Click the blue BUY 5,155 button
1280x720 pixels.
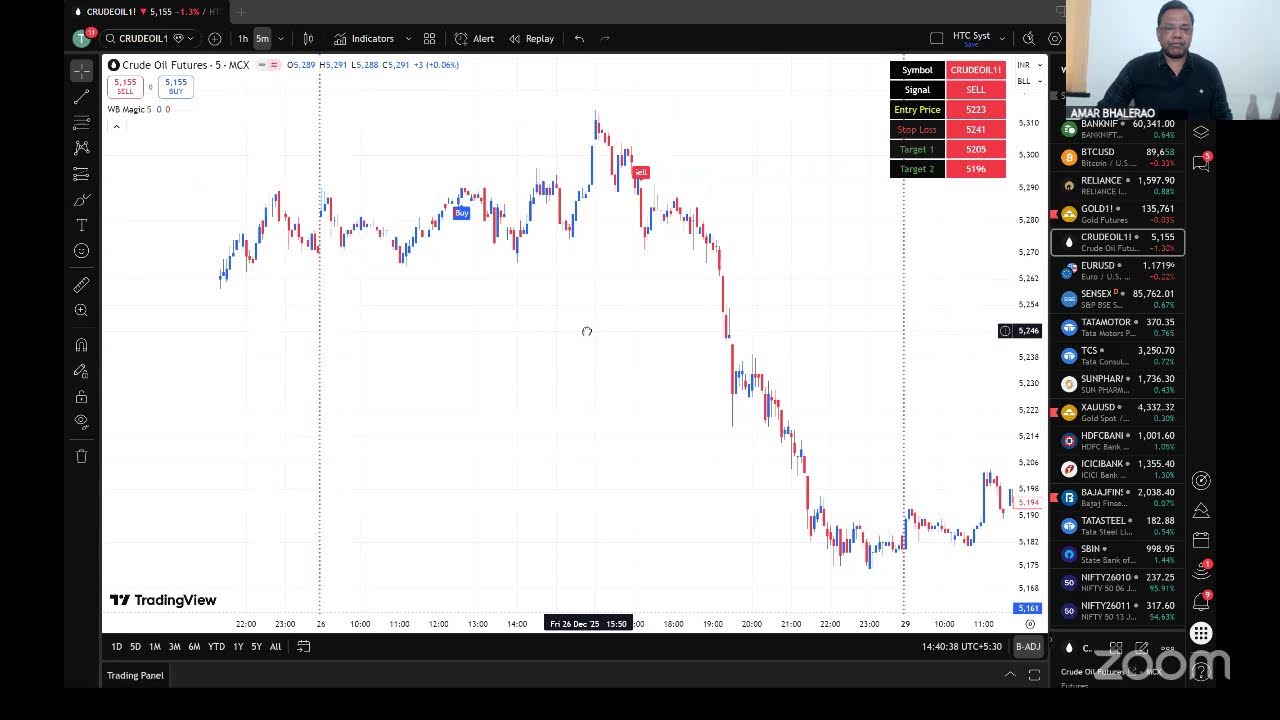(x=176, y=87)
